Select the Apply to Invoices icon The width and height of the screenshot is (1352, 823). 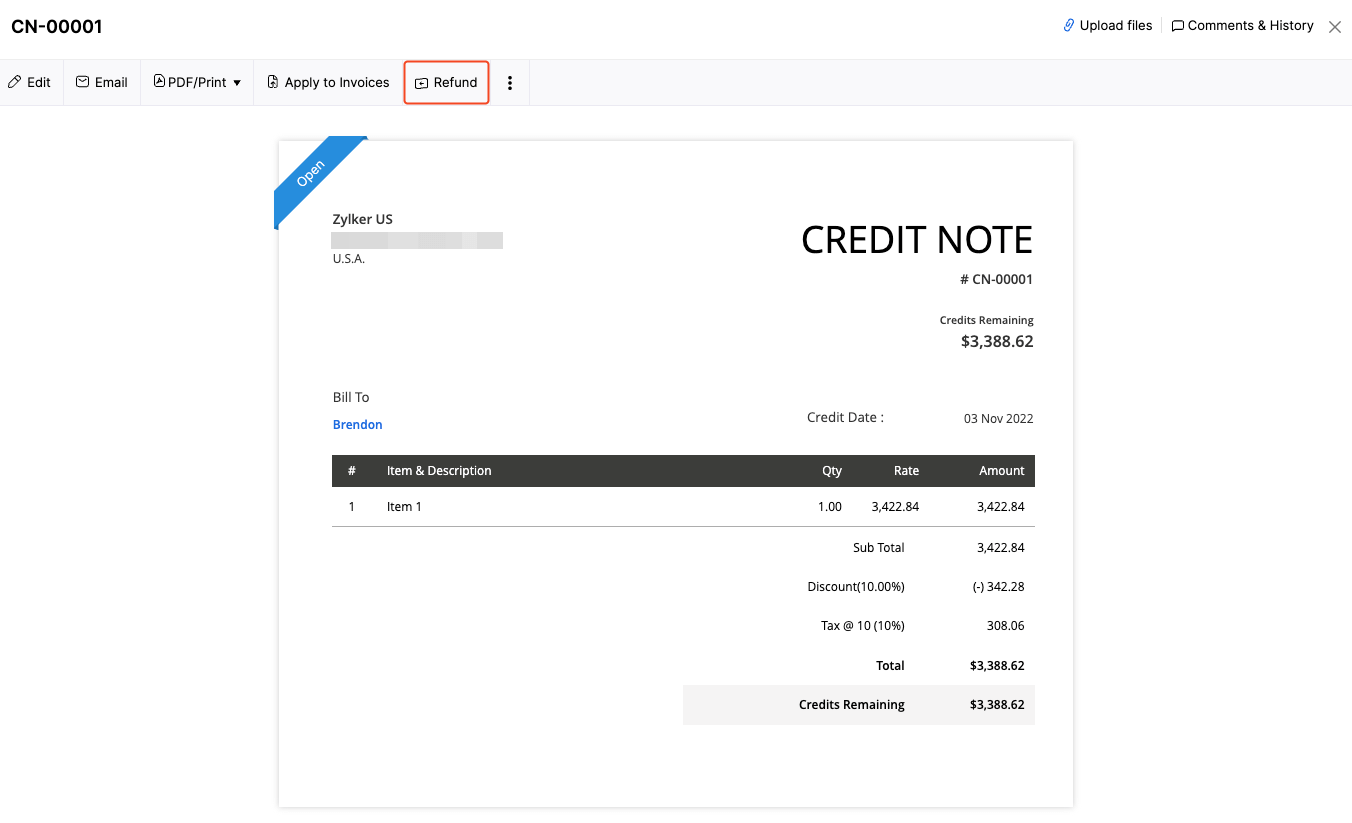pyautogui.click(x=271, y=82)
